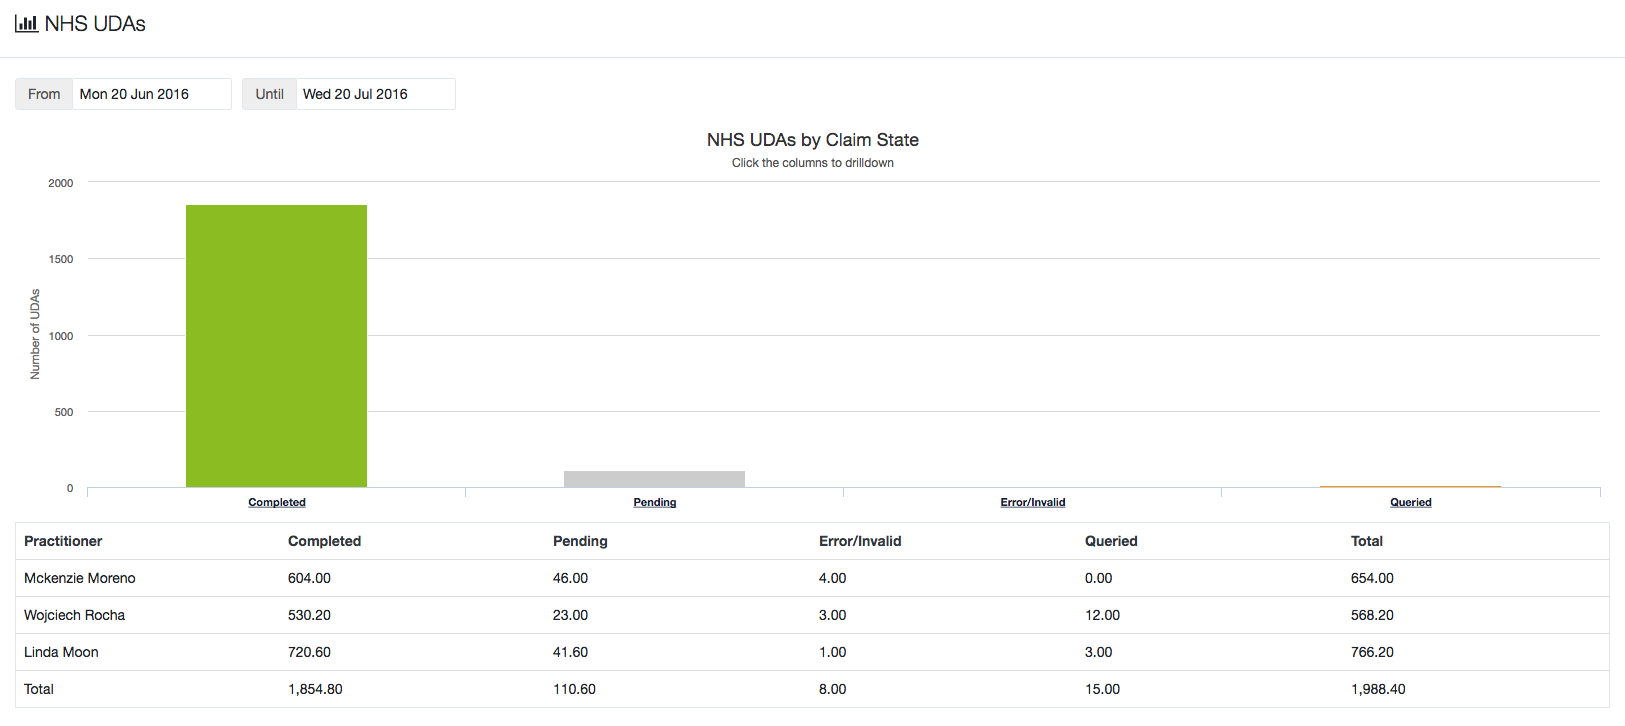Drill down via the Pending axis label
The height and width of the screenshot is (726, 1625).
click(655, 502)
